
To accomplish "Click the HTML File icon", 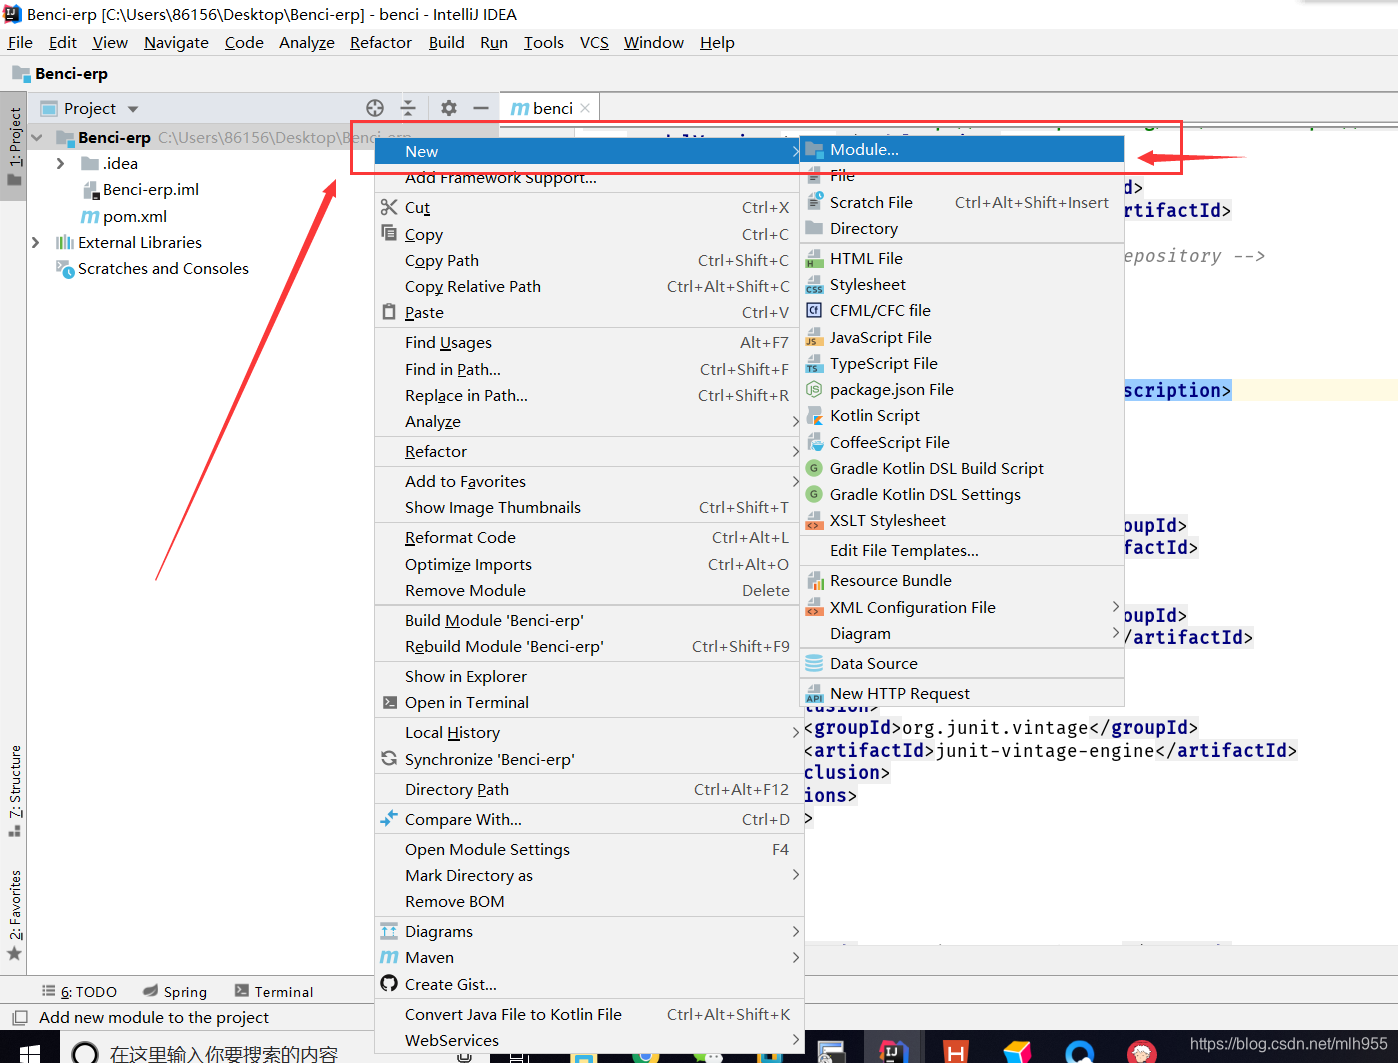I will 814,258.
